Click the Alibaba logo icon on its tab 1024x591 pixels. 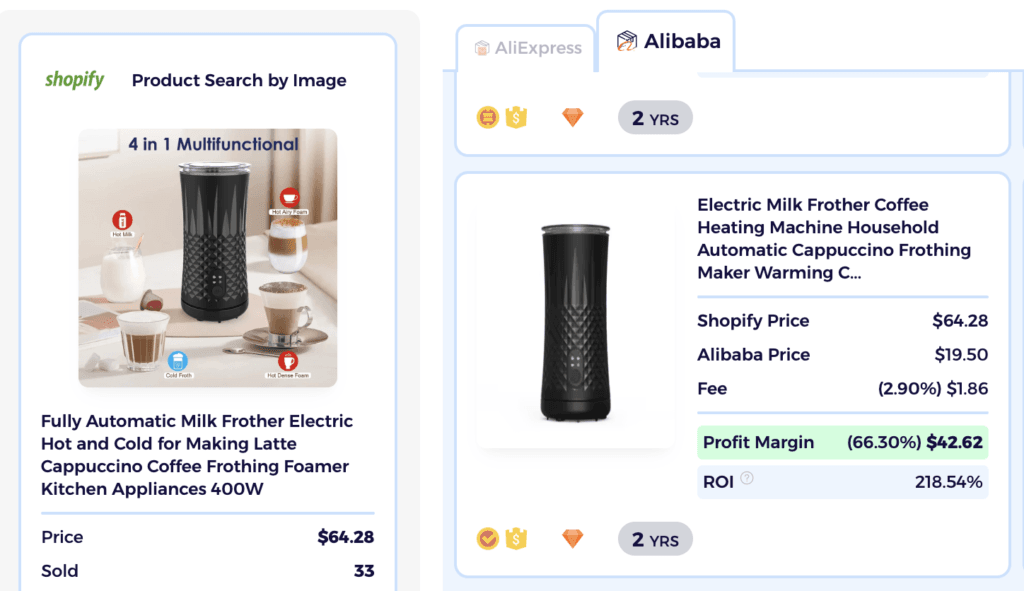(x=628, y=41)
